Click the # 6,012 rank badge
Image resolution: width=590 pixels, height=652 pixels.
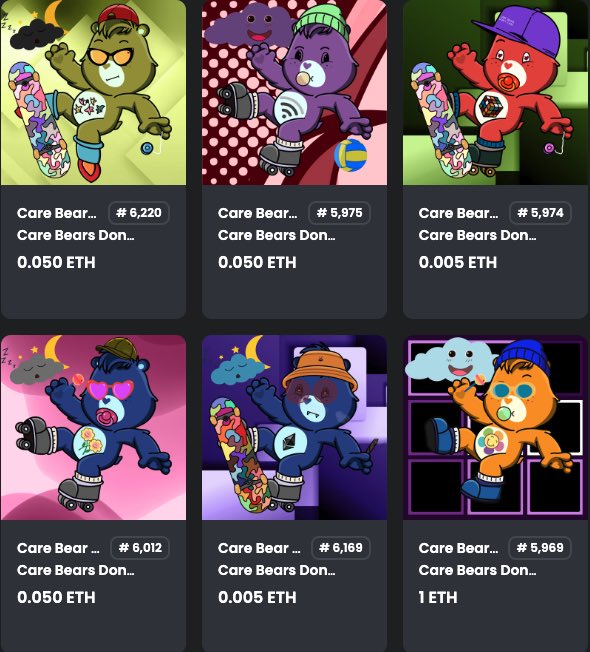click(x=140, y=548)
